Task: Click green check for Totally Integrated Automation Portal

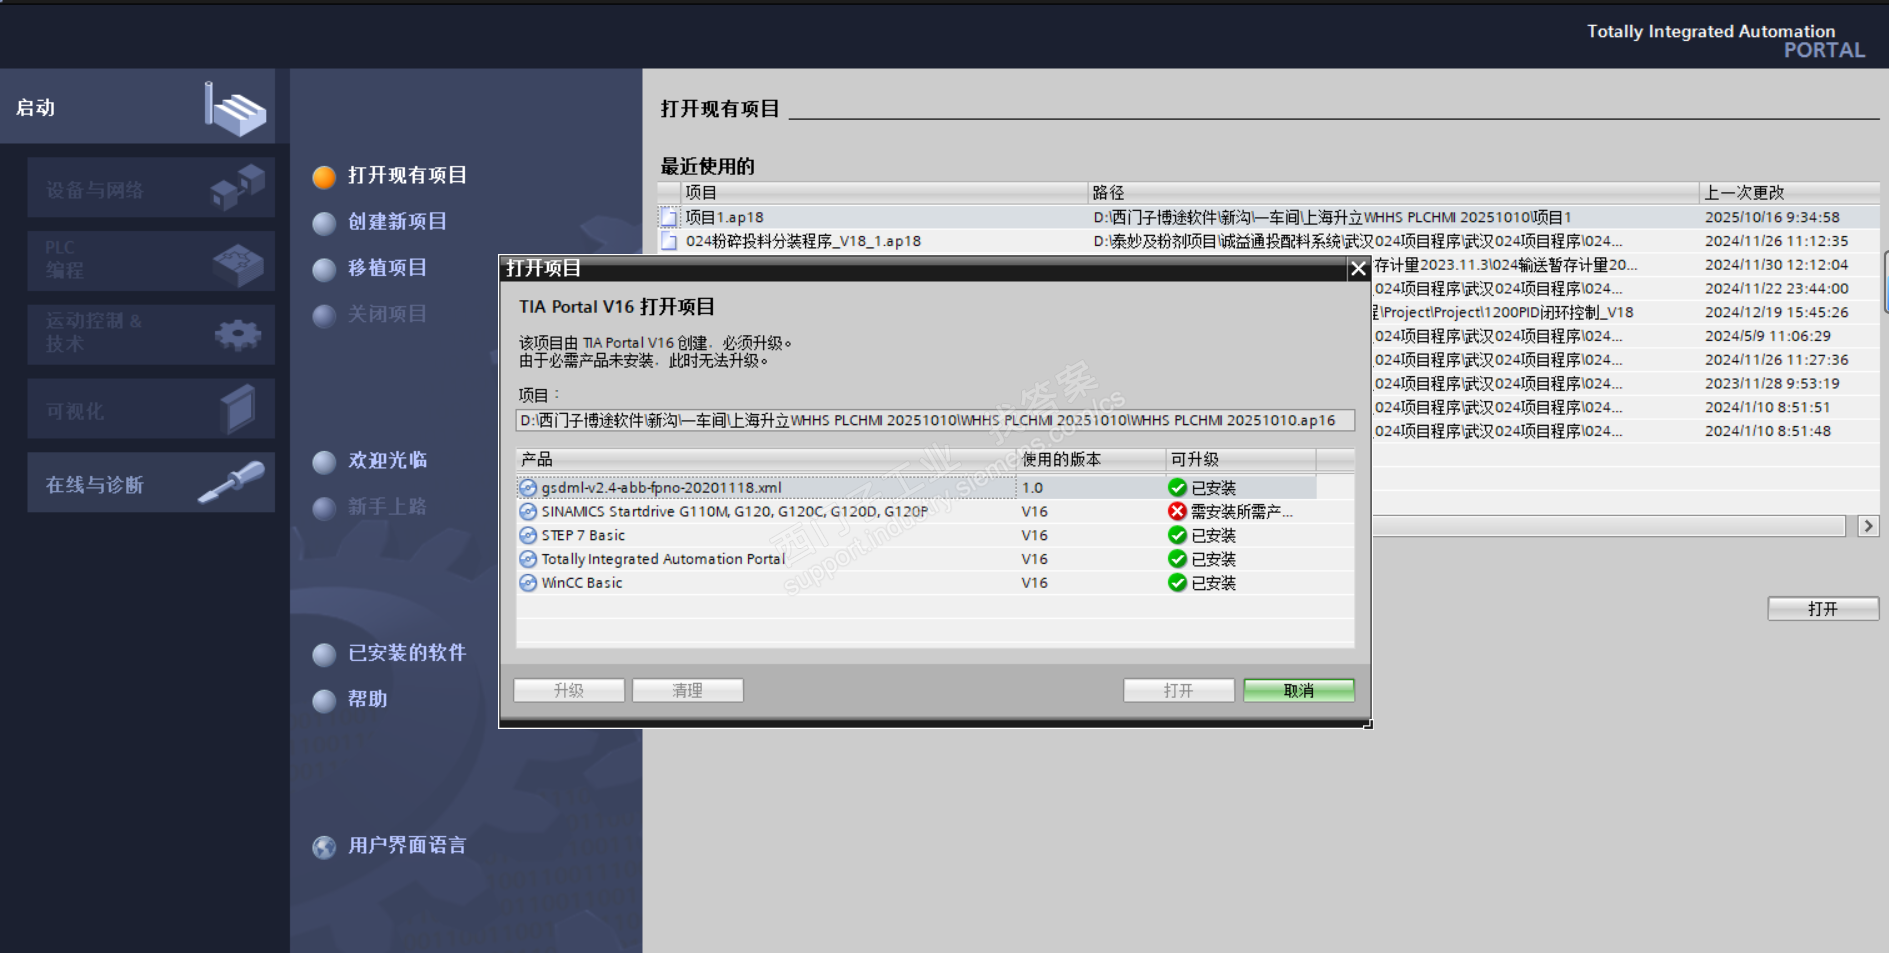Action: click(1177, 559)
